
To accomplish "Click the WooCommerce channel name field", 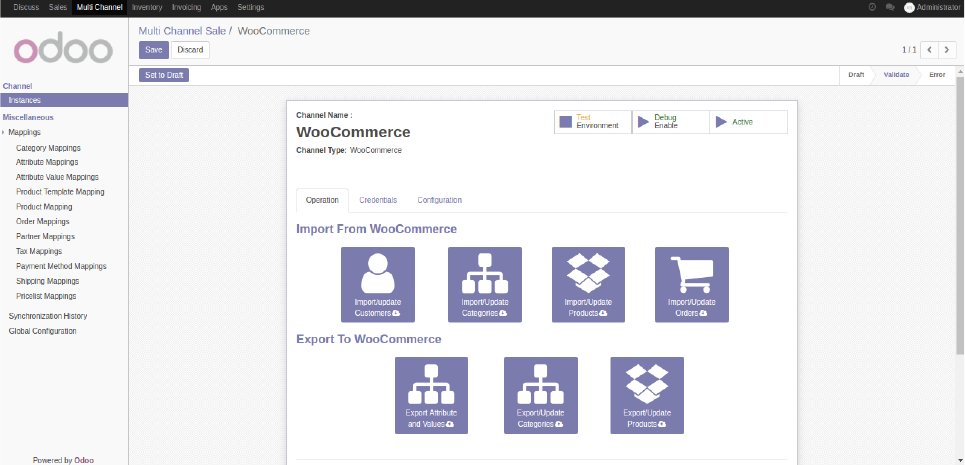I will [353, 132].
